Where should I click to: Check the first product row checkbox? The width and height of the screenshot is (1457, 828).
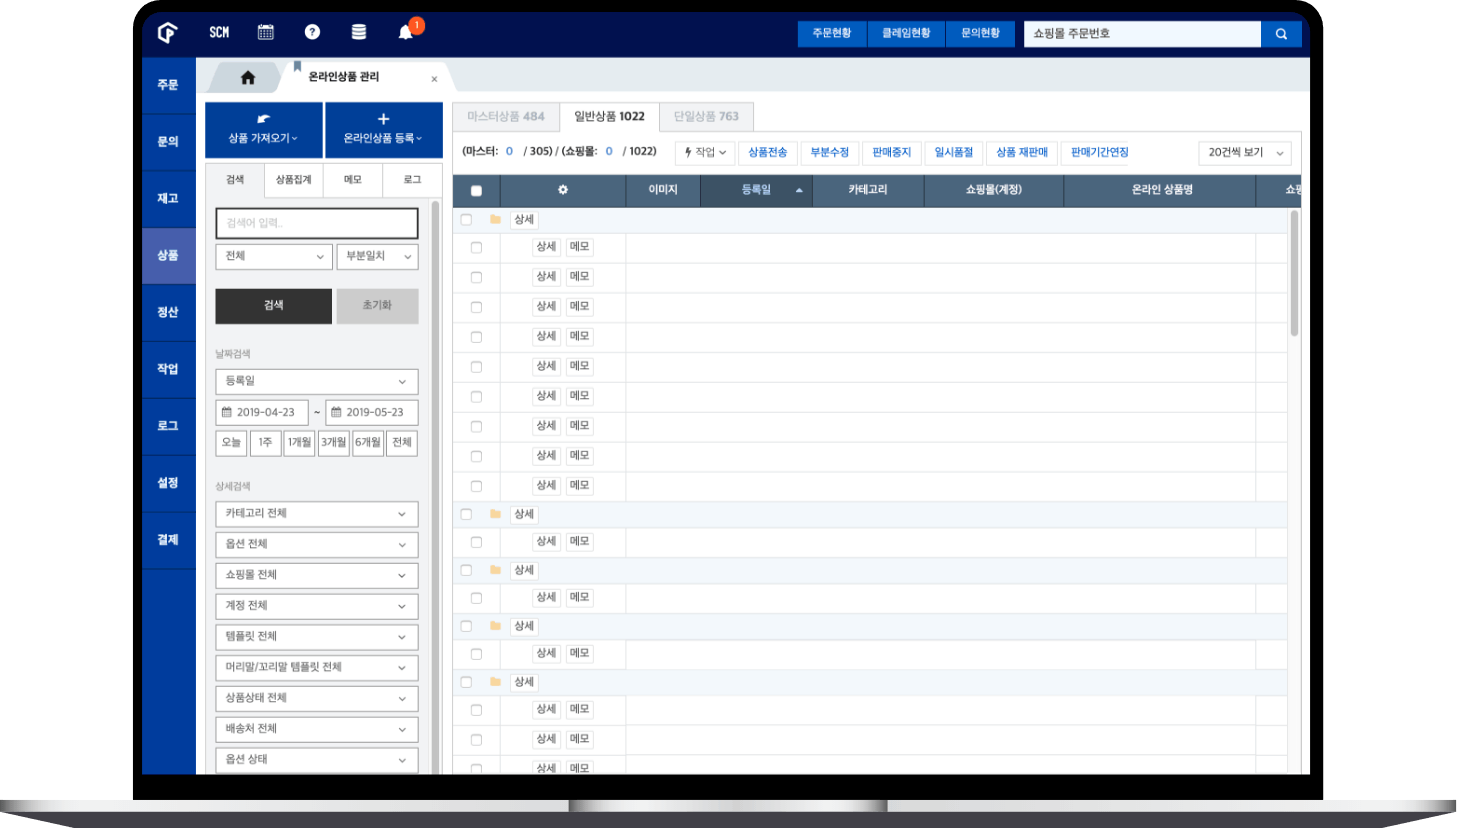(476, 247)
